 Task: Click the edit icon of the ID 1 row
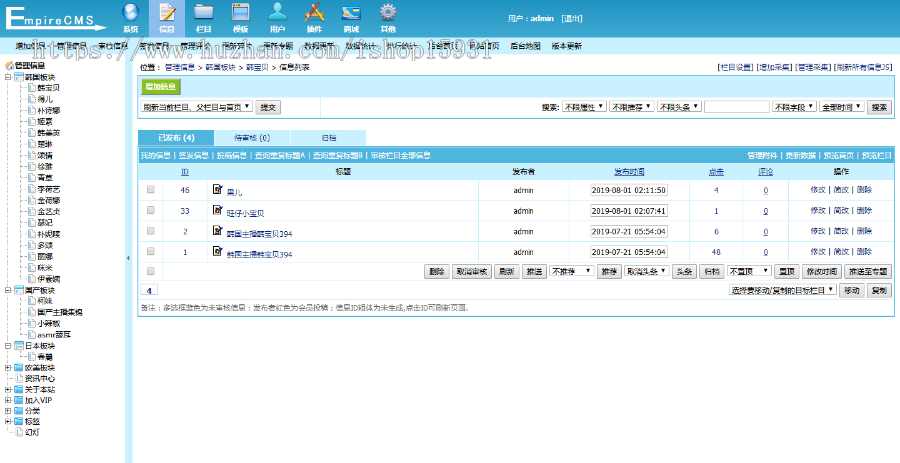coord(217,251)
